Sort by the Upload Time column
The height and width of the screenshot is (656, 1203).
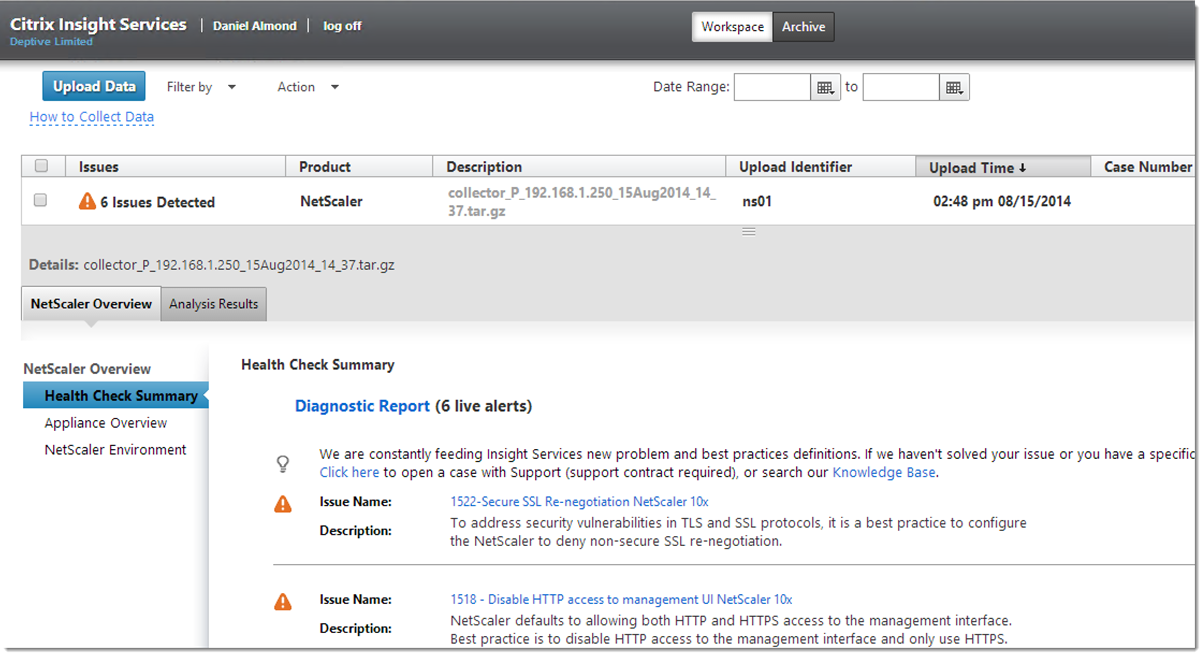pyautogui.click(x=1002, y=167)
